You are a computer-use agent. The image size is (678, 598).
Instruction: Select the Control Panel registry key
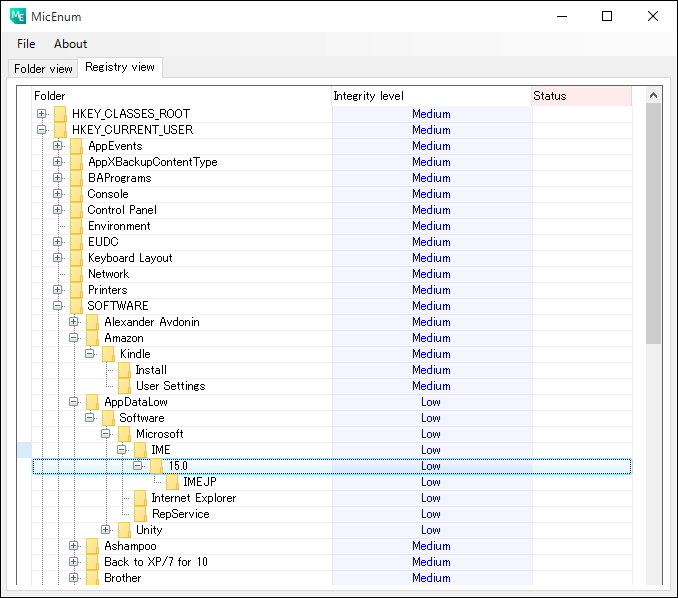(122, 210)
